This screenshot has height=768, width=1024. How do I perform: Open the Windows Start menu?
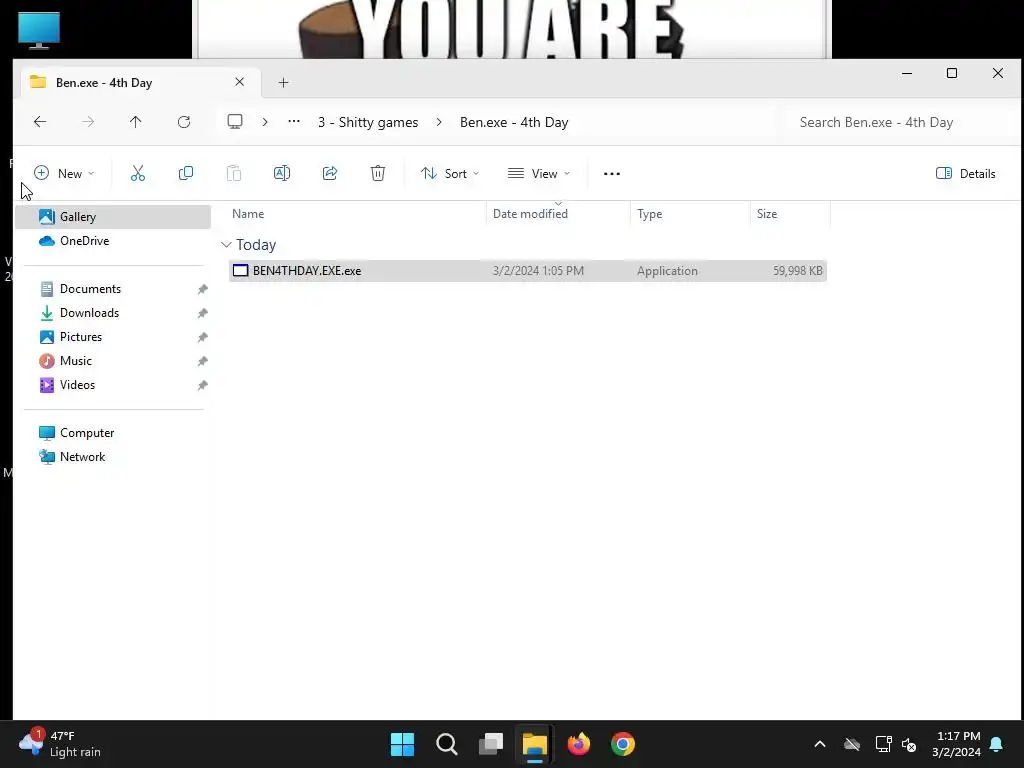[x=402, y=744]
